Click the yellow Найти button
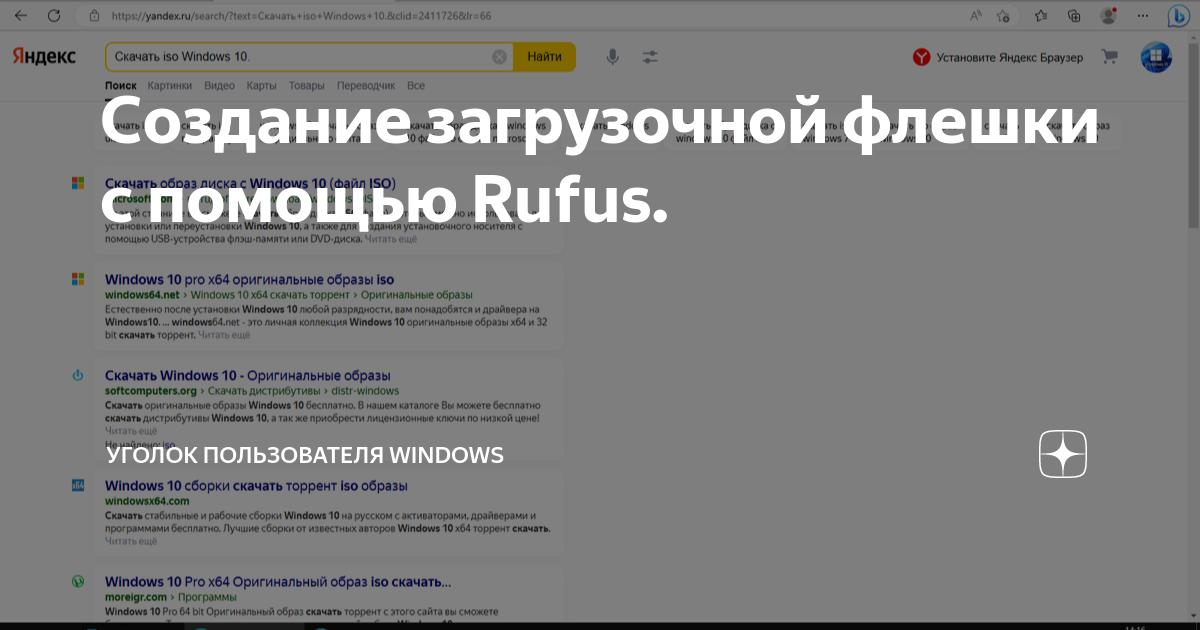Image resolution: width=1200 pixels, height=630 pixels. point(544,57)
